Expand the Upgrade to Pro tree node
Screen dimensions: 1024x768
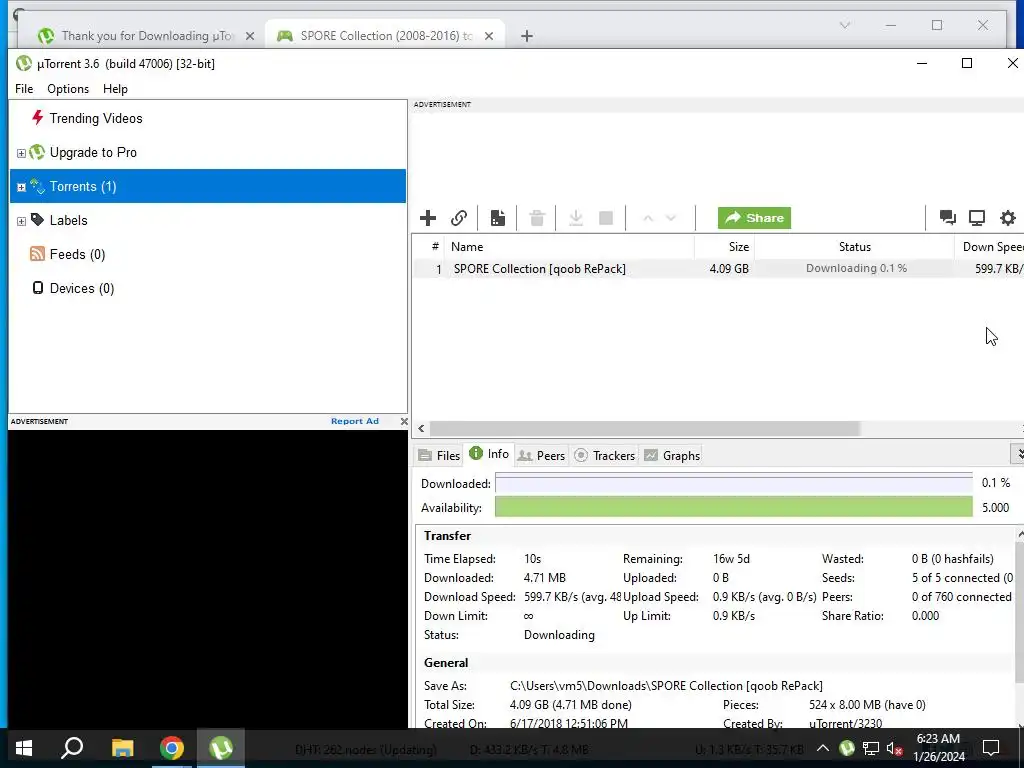coord(21,153)
